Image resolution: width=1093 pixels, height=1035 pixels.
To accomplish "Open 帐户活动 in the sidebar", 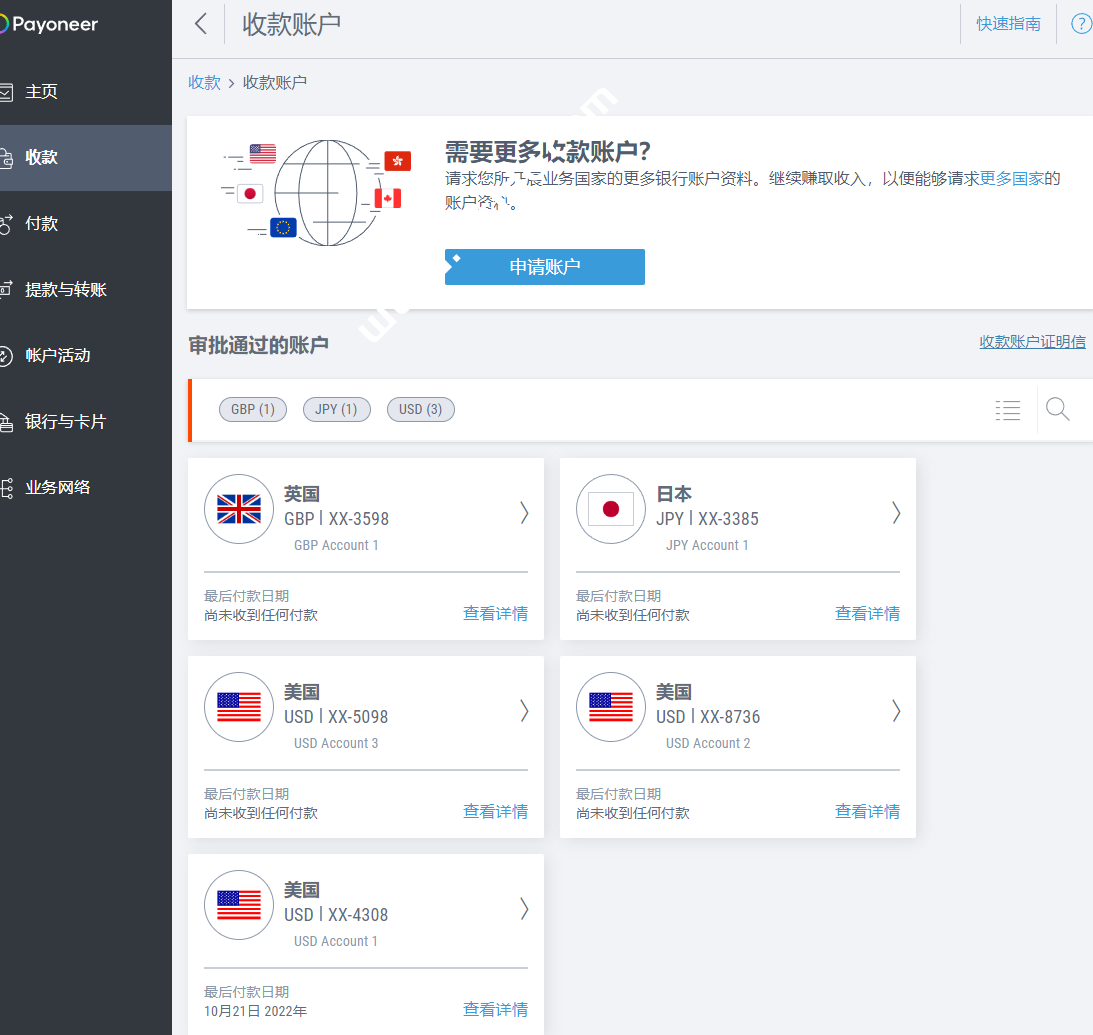I will 58,356.
